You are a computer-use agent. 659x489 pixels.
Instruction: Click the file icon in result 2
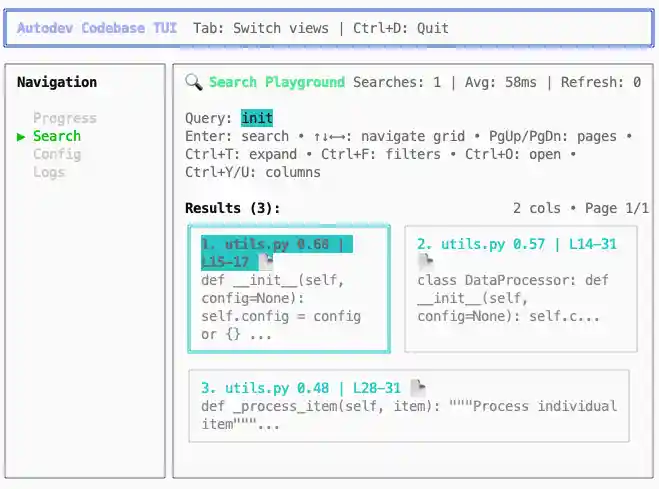click(425, 261)
